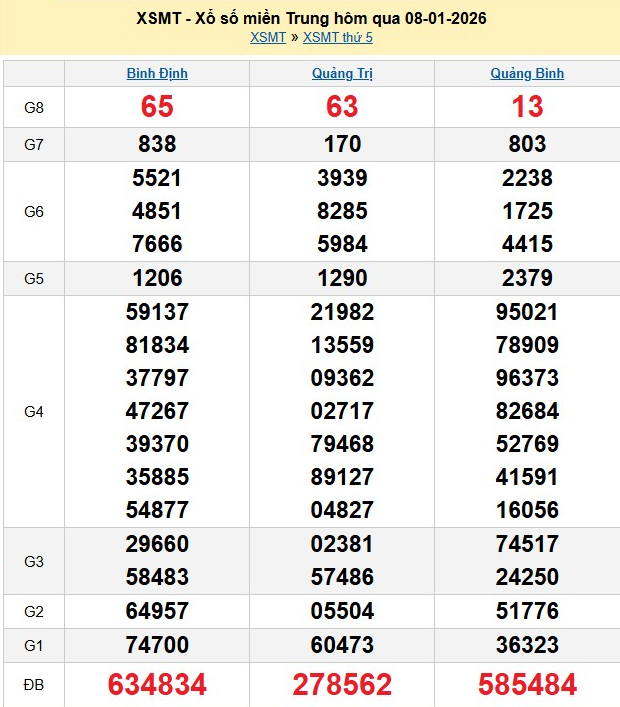Viewport: 620px width, 707px height.
Task: Select the G4 row label
Action: point(34,411)
